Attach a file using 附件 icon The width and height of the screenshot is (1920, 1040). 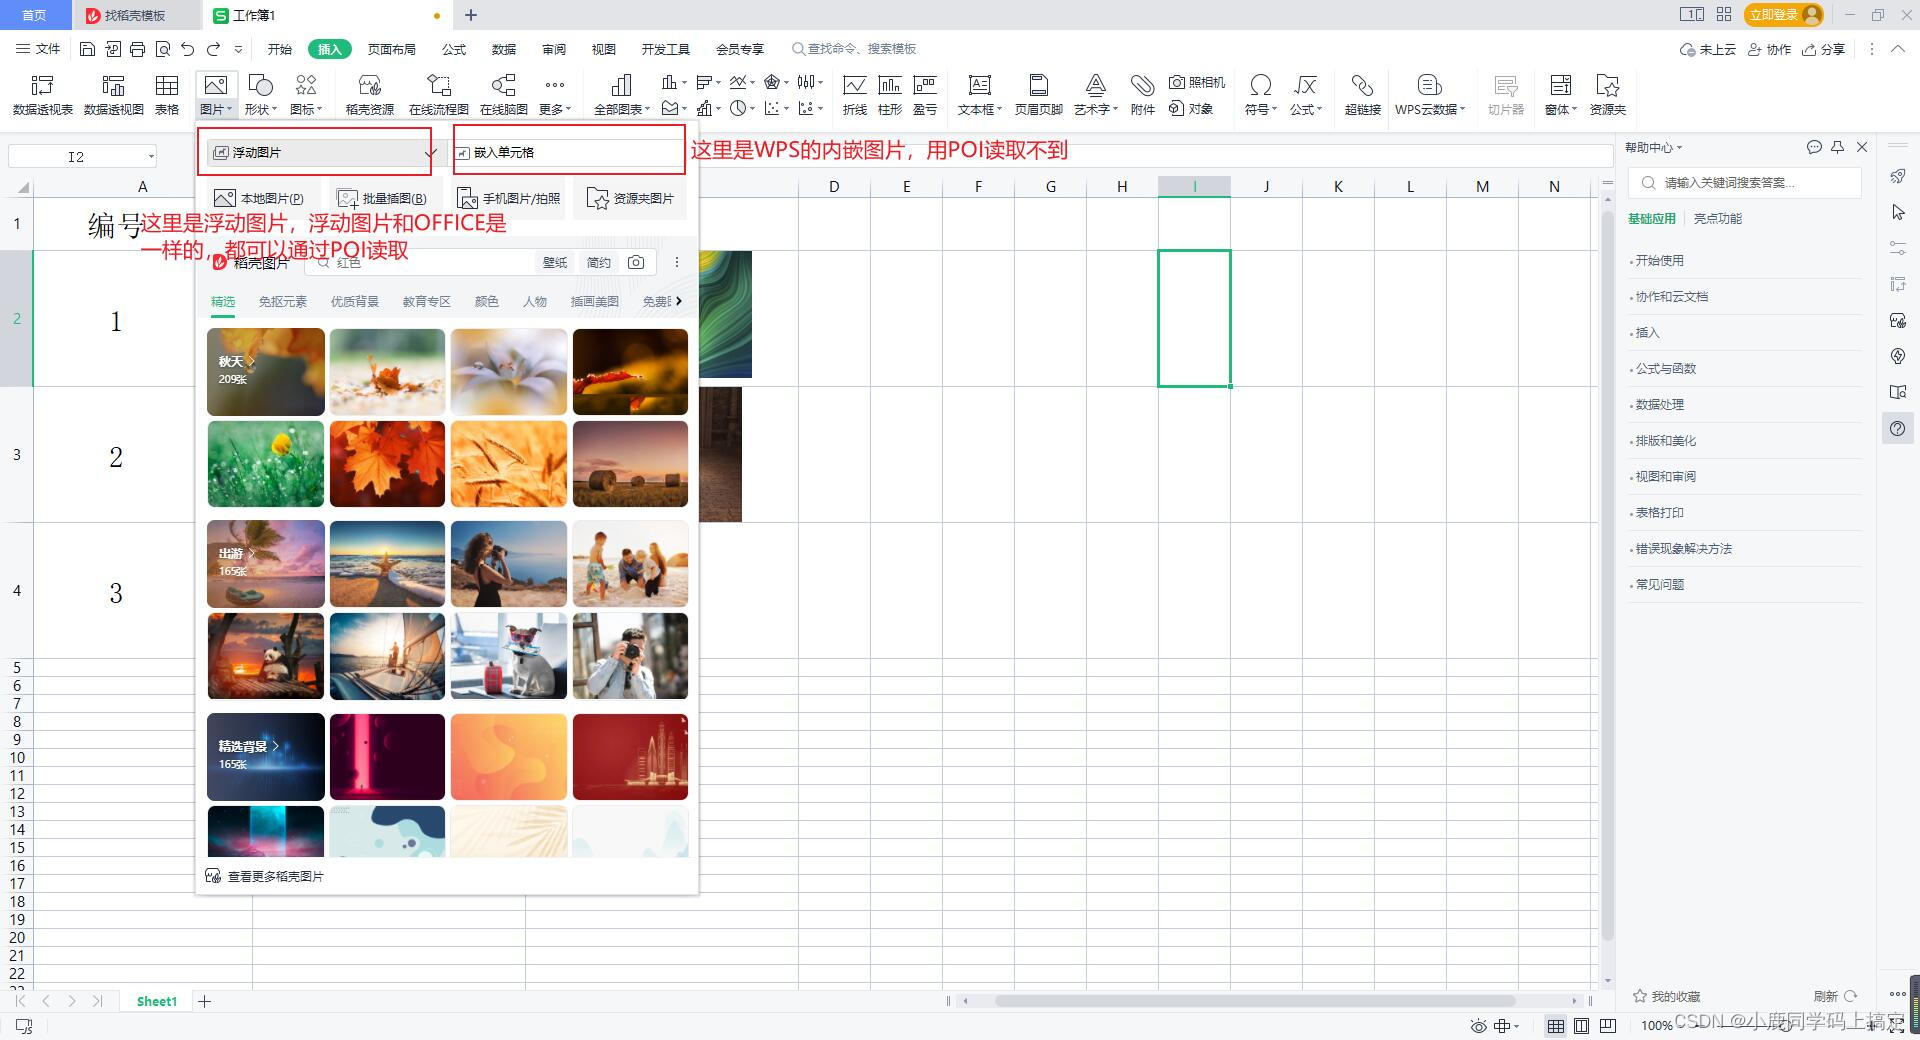click(x=1142, y=94)
